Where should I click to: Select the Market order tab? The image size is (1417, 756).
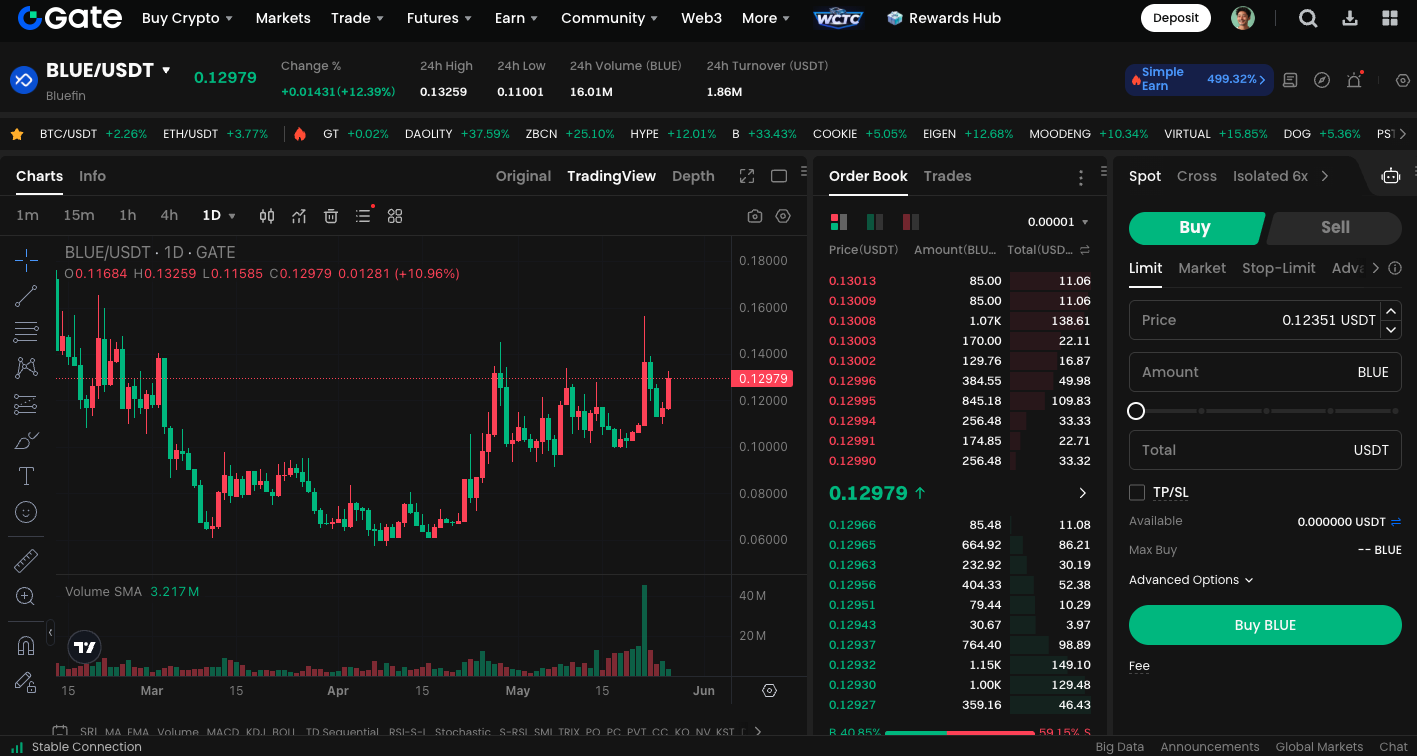[x=1202, y=268]
